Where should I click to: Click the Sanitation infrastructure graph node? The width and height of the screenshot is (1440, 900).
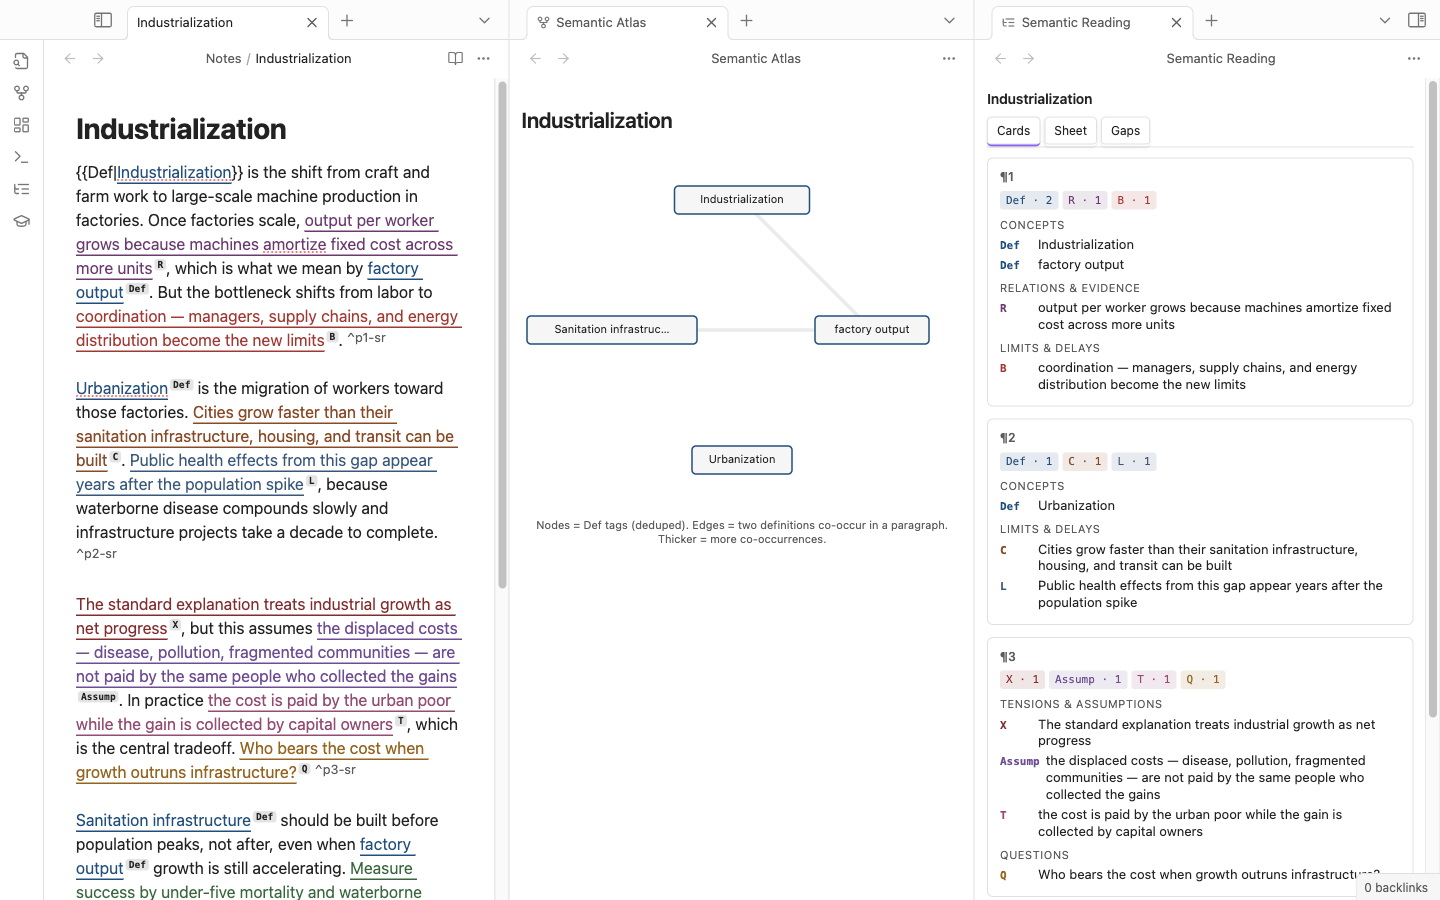tap(612, 330)
